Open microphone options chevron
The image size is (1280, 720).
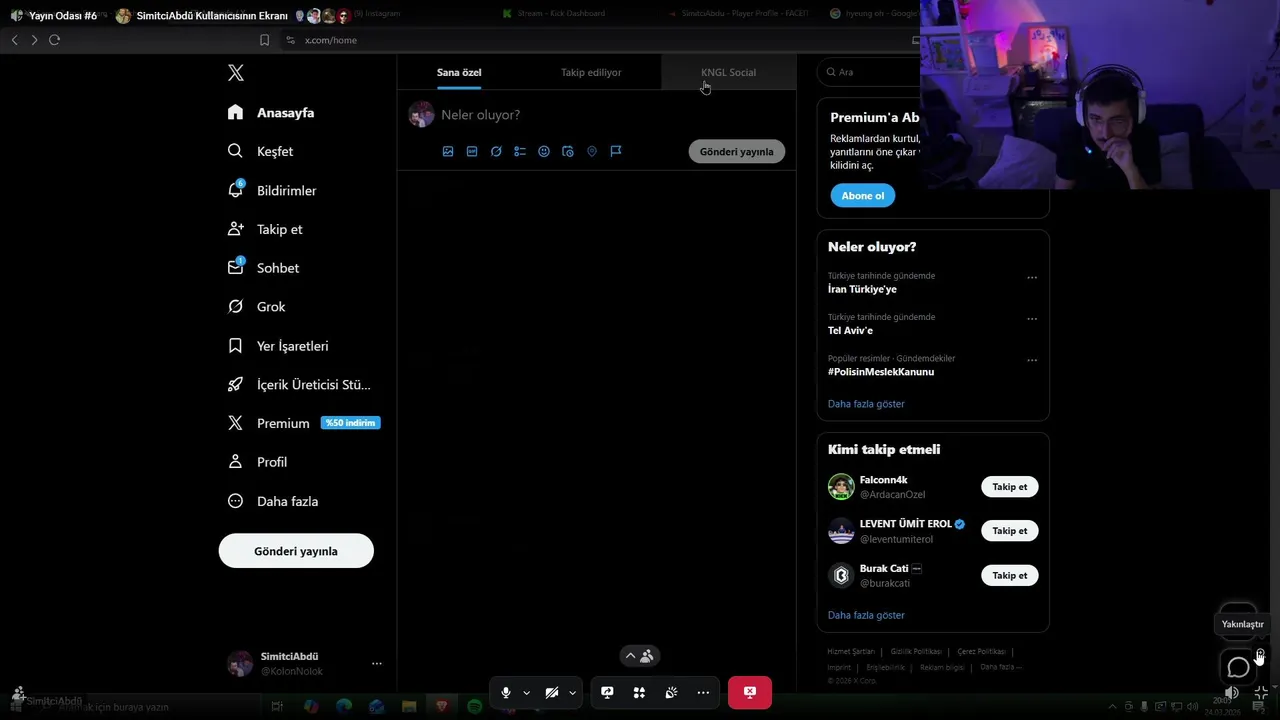tap(526, 692)
